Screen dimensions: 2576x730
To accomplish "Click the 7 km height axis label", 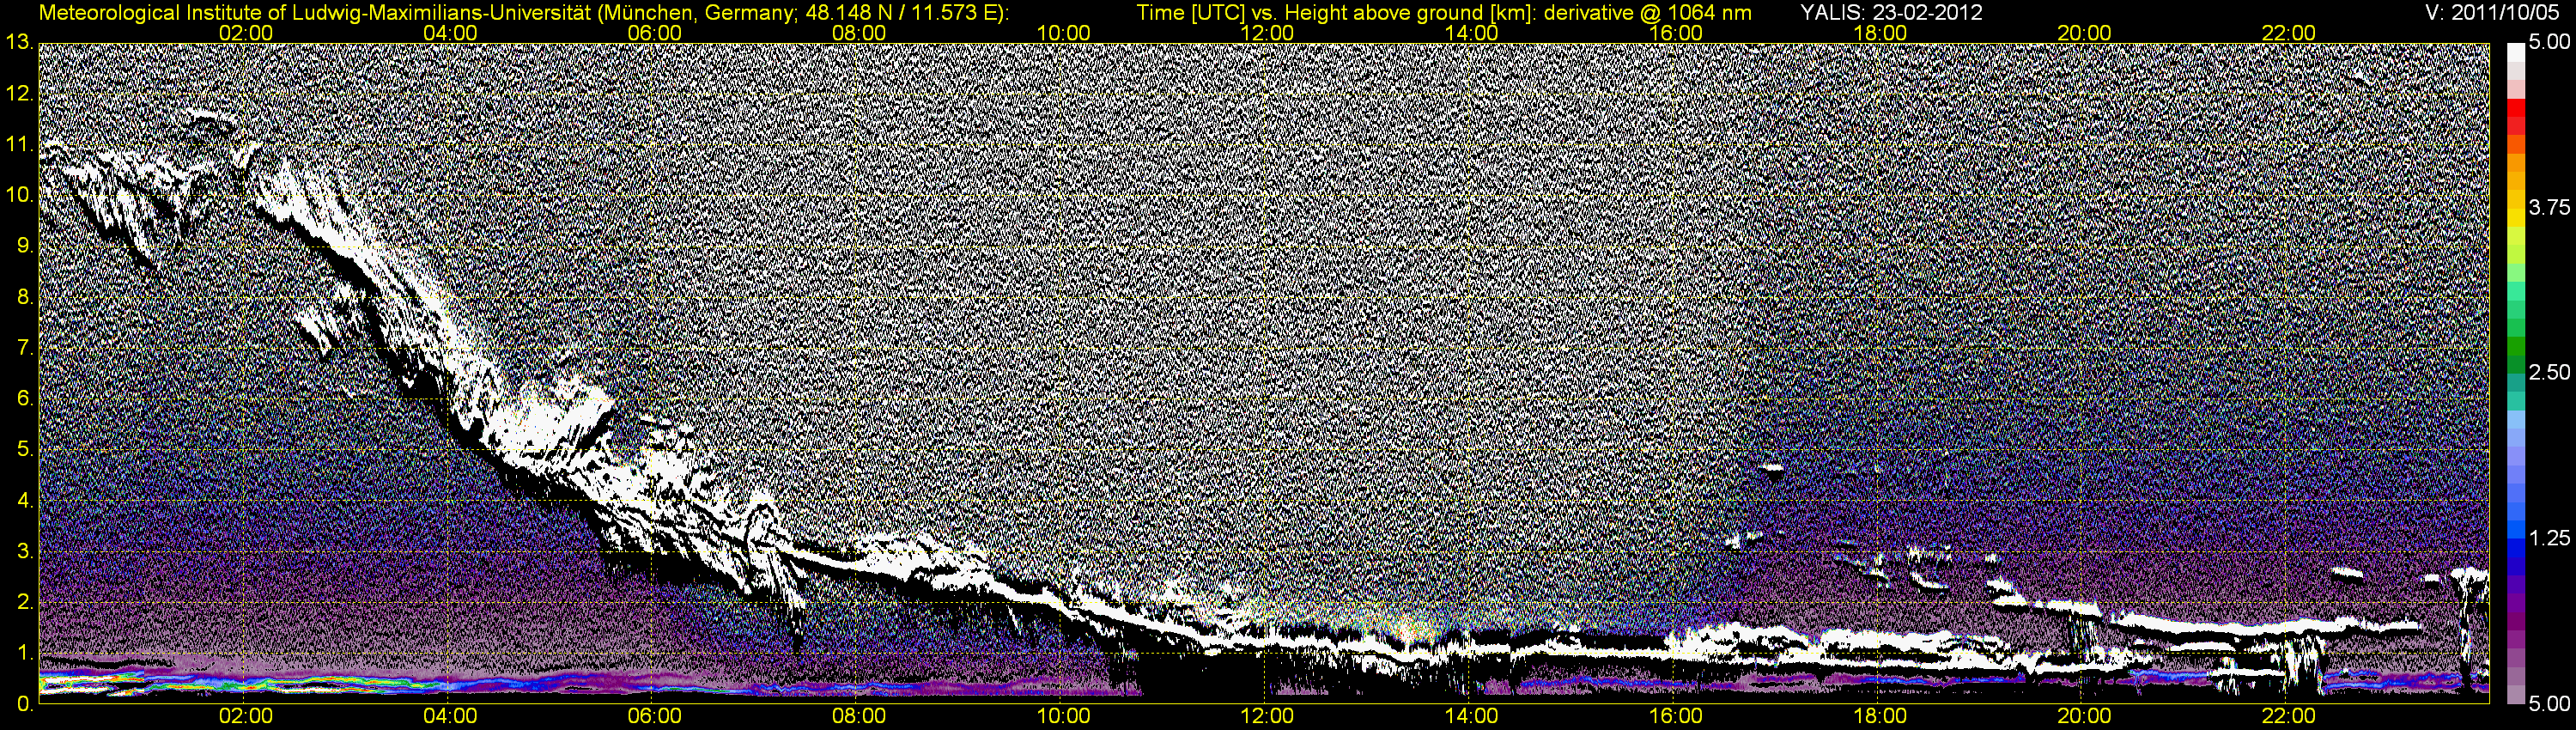I will click(x=24, y=348).
